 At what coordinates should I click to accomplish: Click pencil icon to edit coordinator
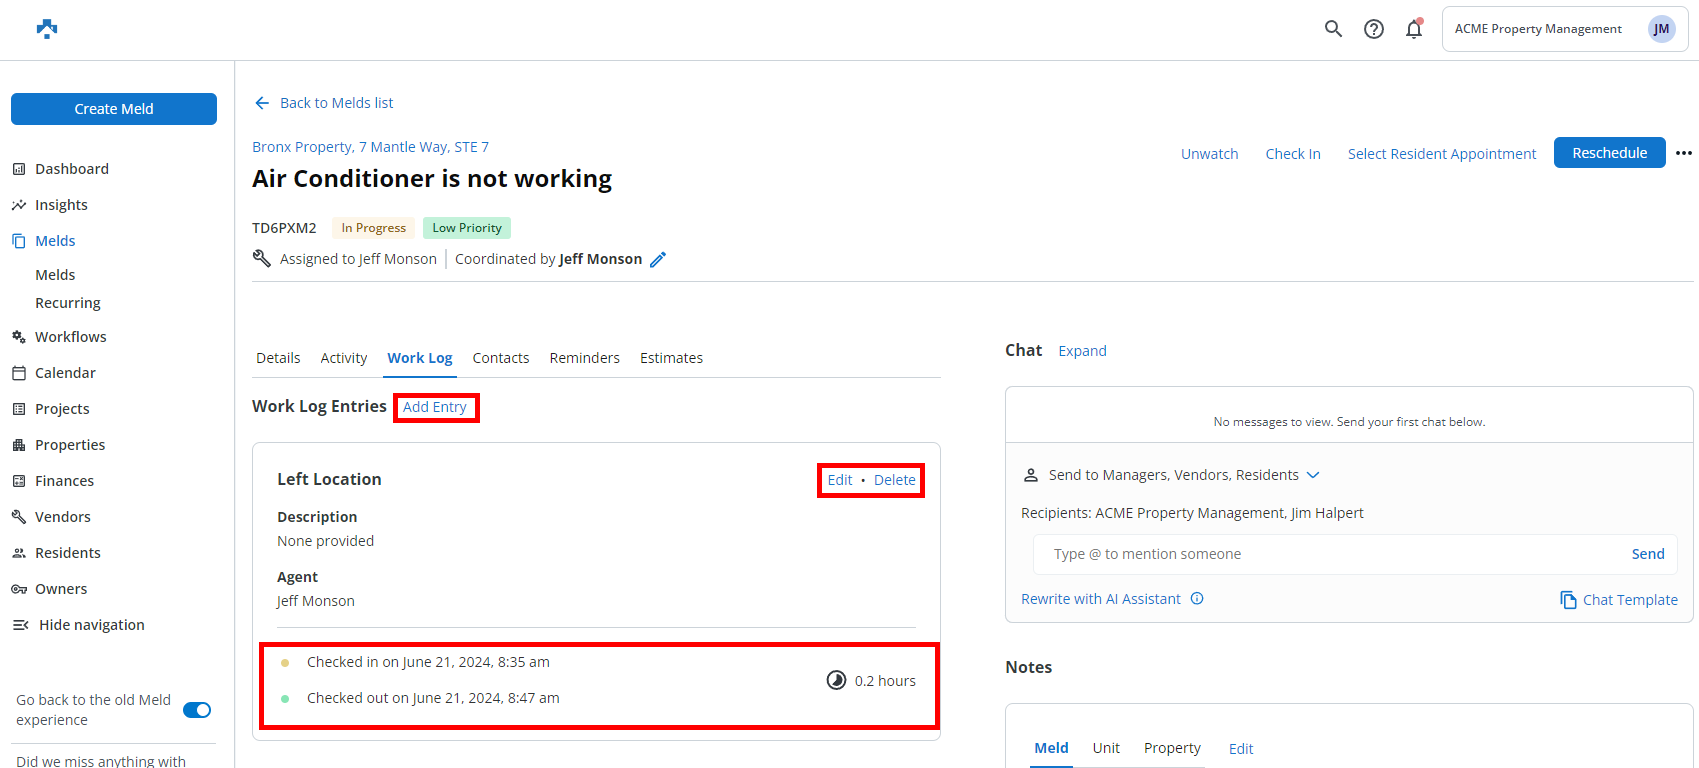[658, 260]
